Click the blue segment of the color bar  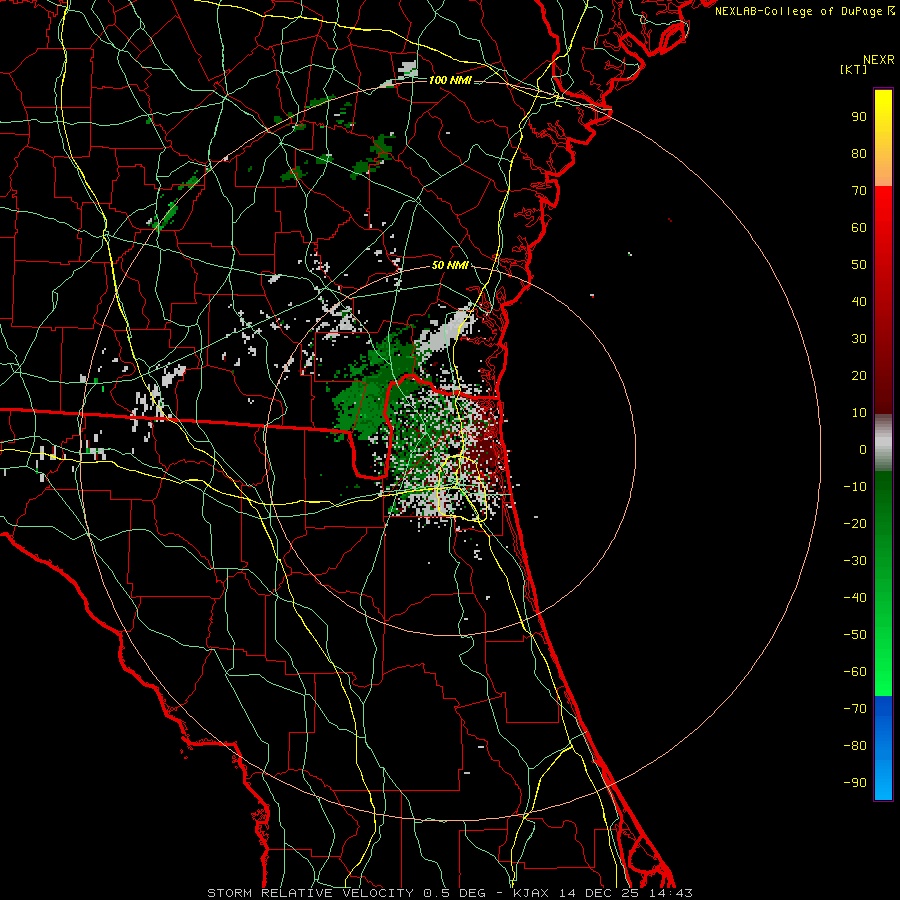[883, 747]
